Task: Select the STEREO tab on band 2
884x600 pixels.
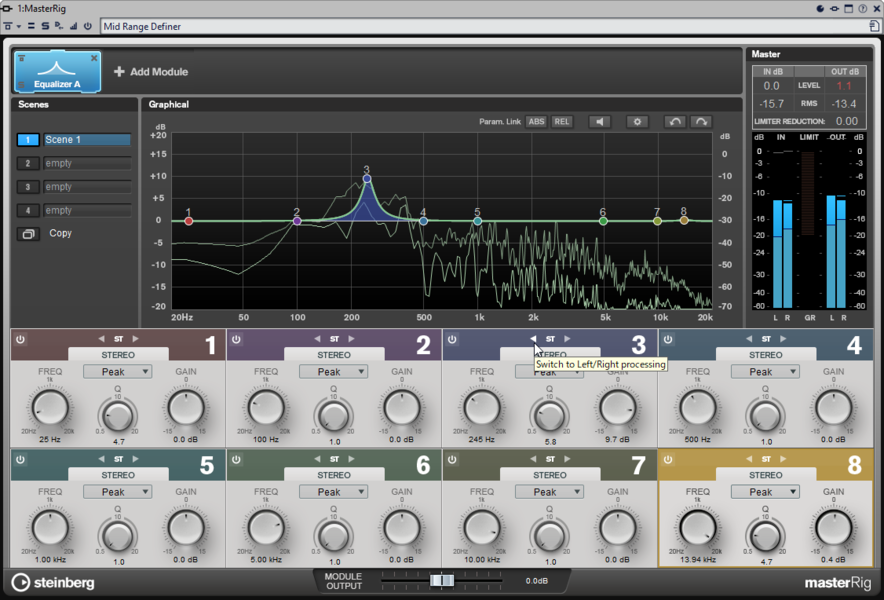Action: coord(334,355)
